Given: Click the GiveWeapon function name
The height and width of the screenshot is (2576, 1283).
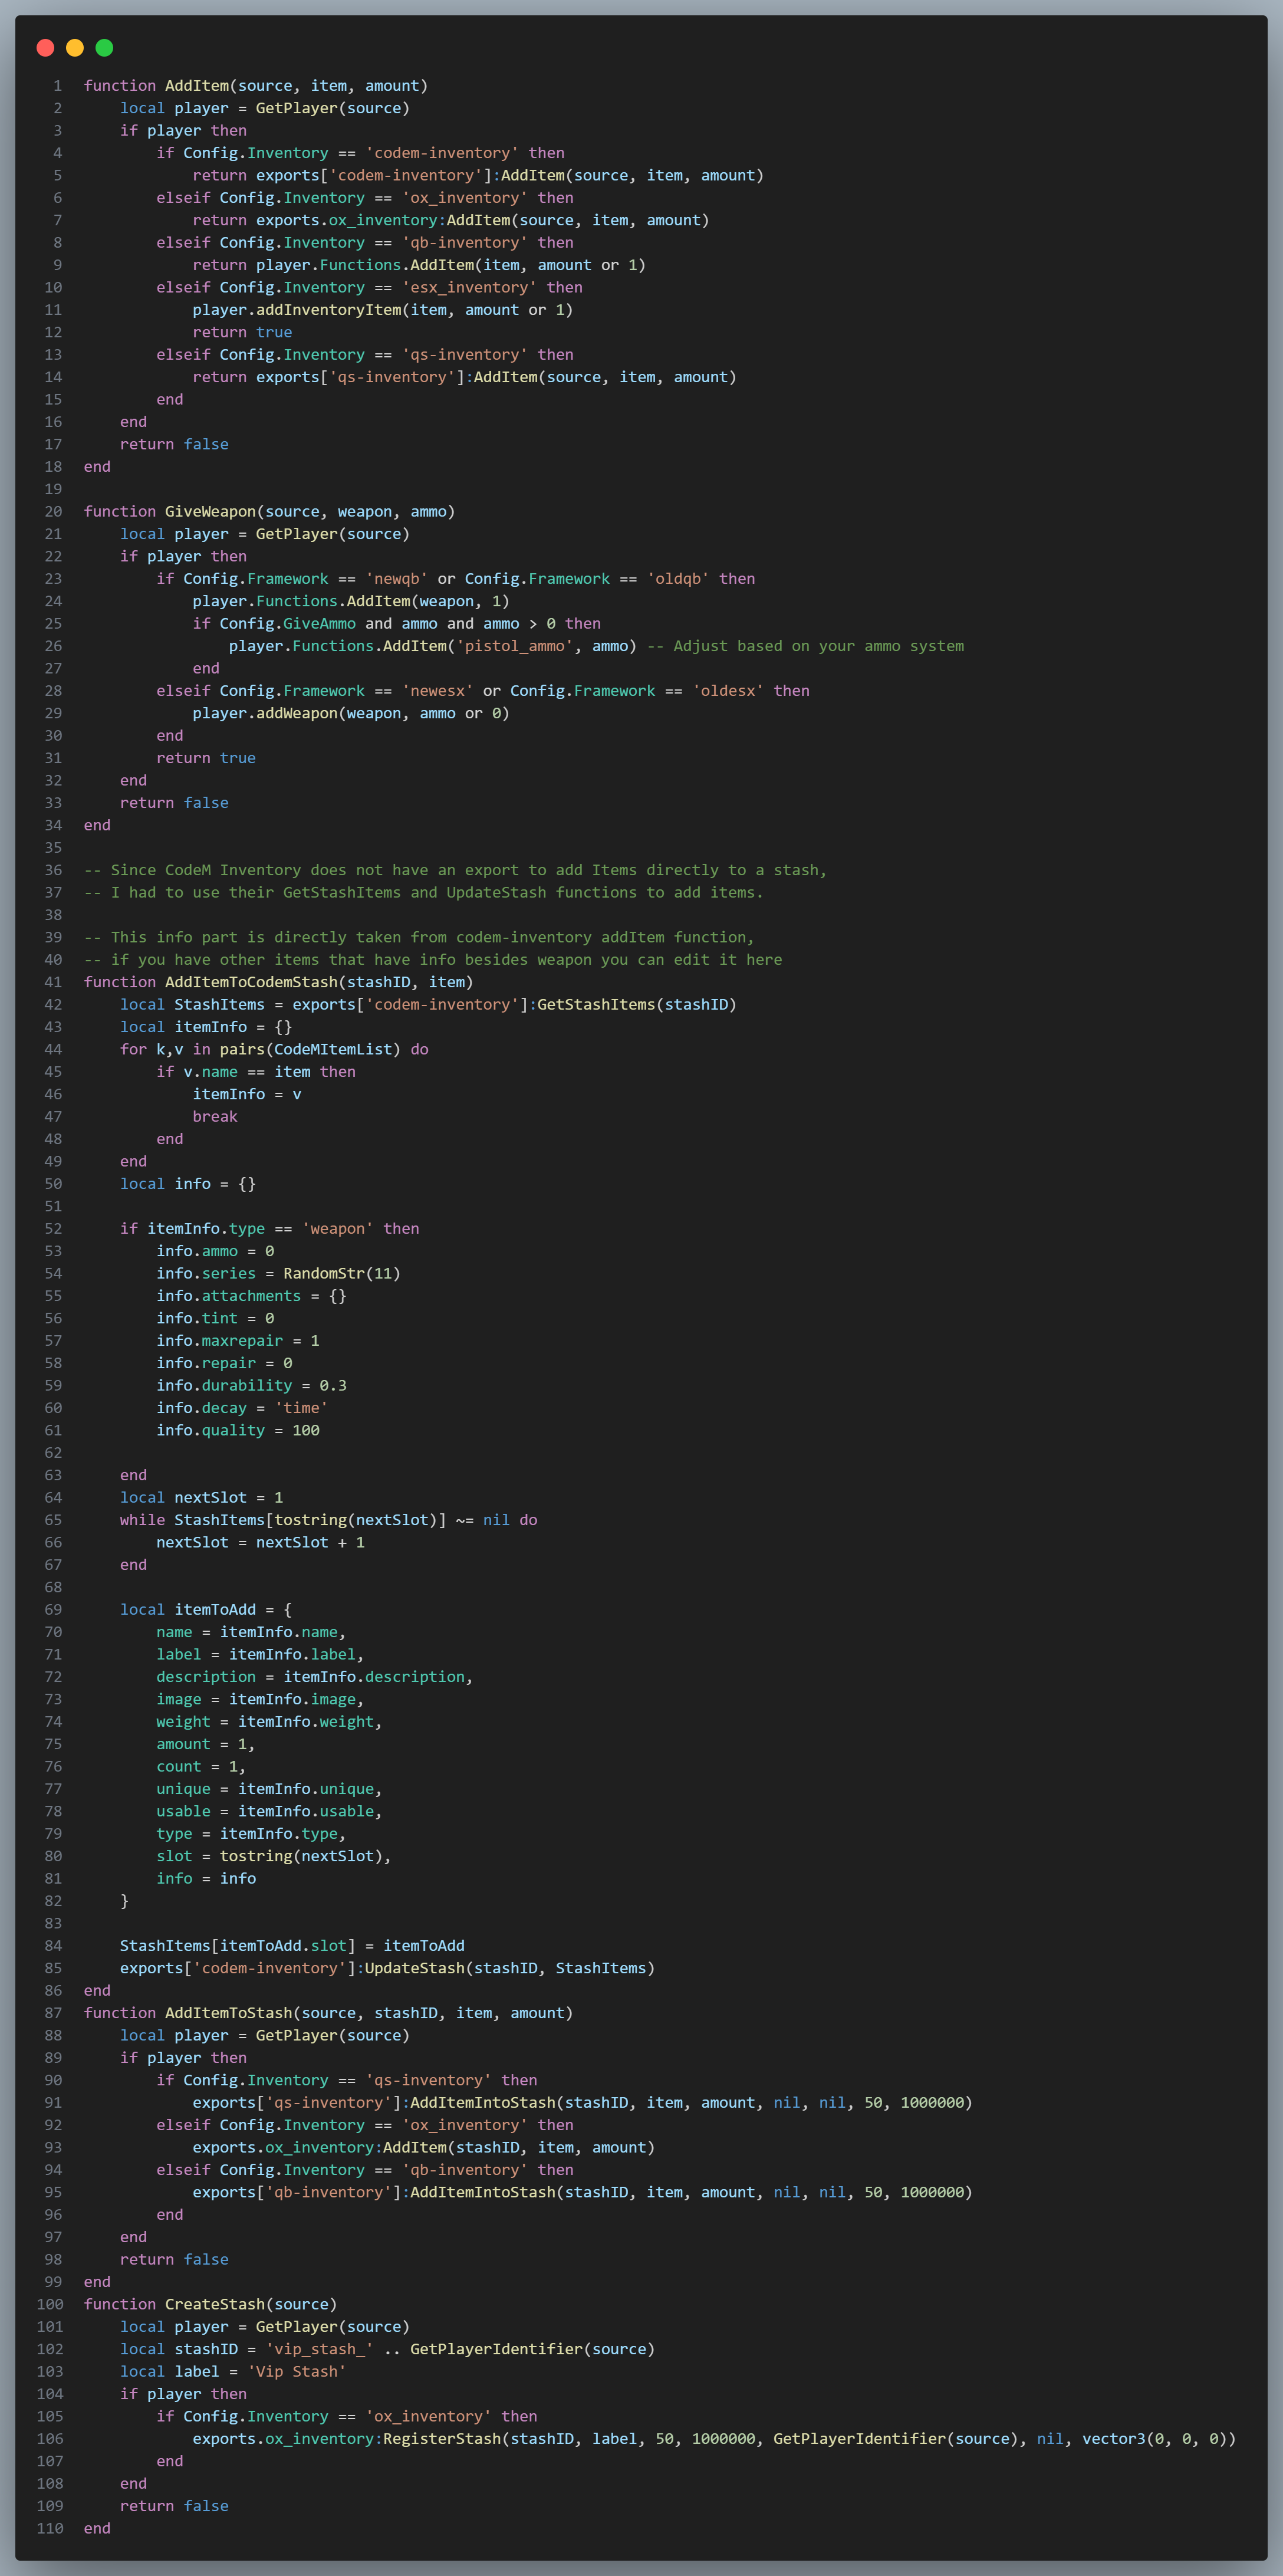Looking at the screenshot, I should tap(210, 511).
